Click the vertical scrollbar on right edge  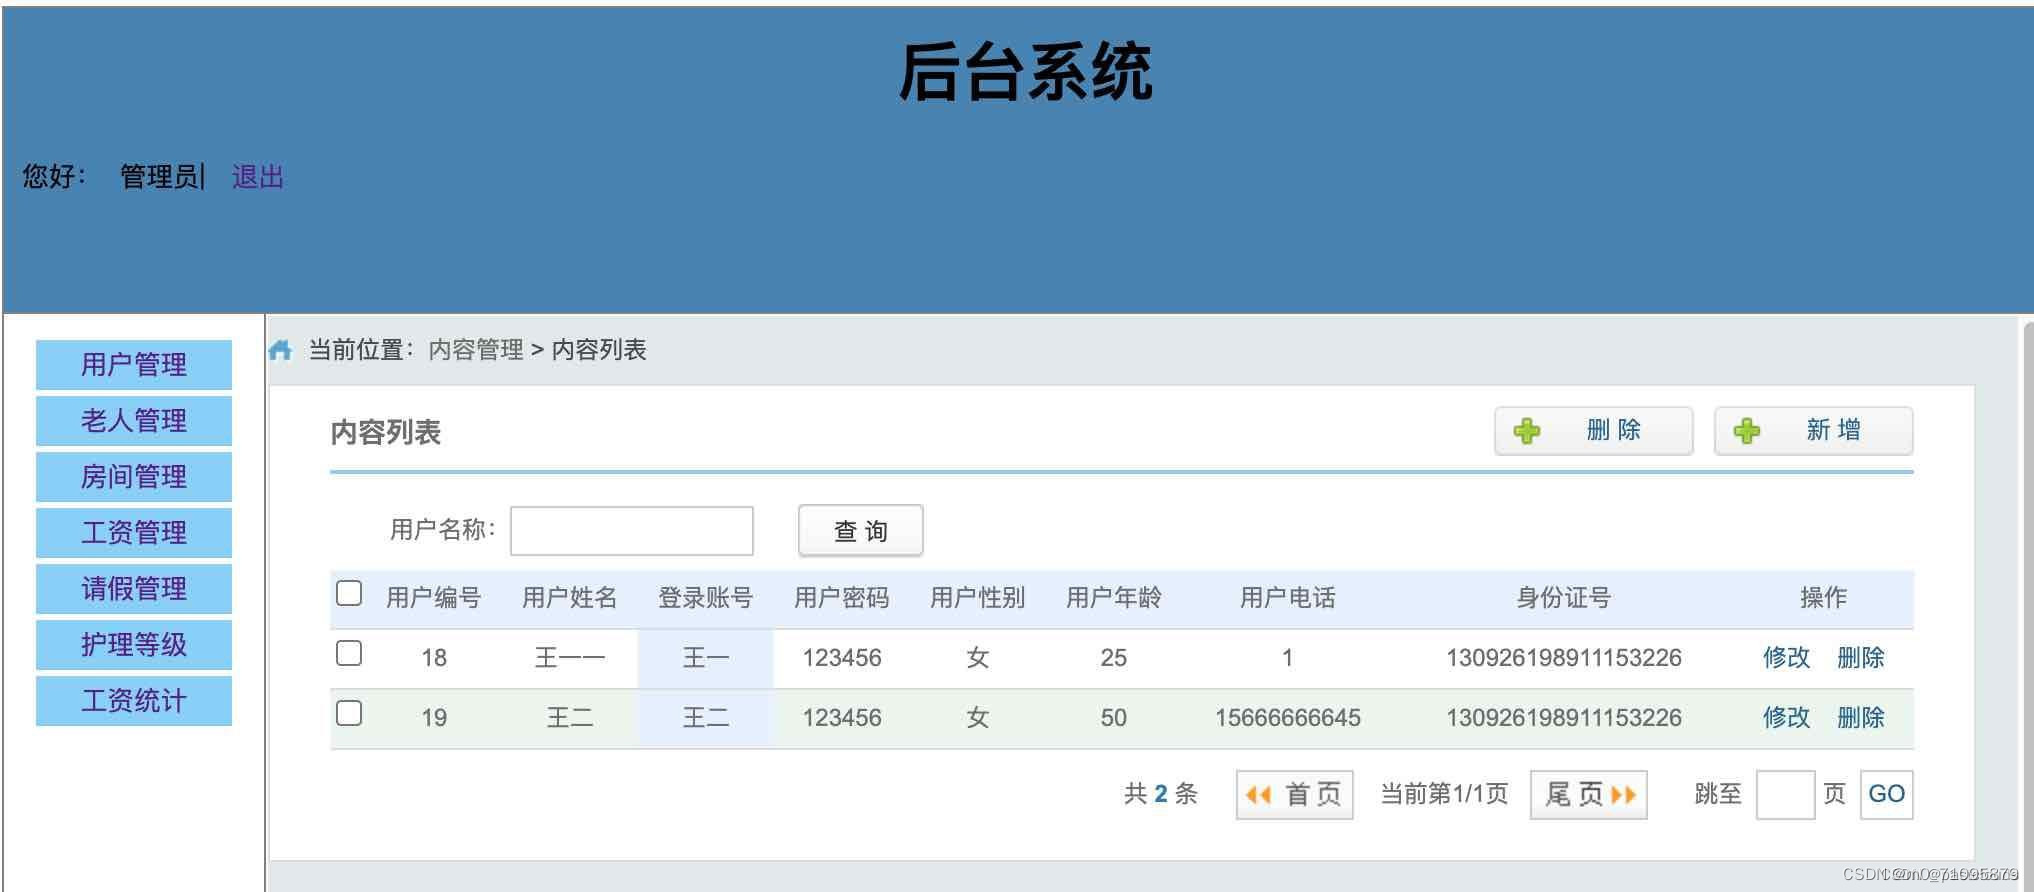(x=2028, y=605)
